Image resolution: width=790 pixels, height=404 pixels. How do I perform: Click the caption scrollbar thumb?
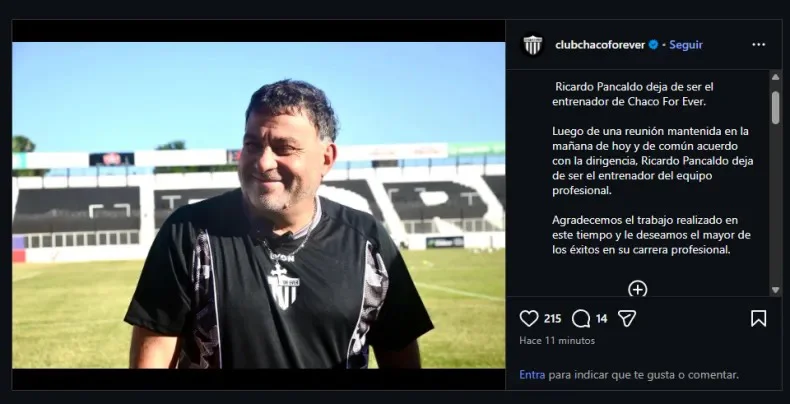click(775, 107)
